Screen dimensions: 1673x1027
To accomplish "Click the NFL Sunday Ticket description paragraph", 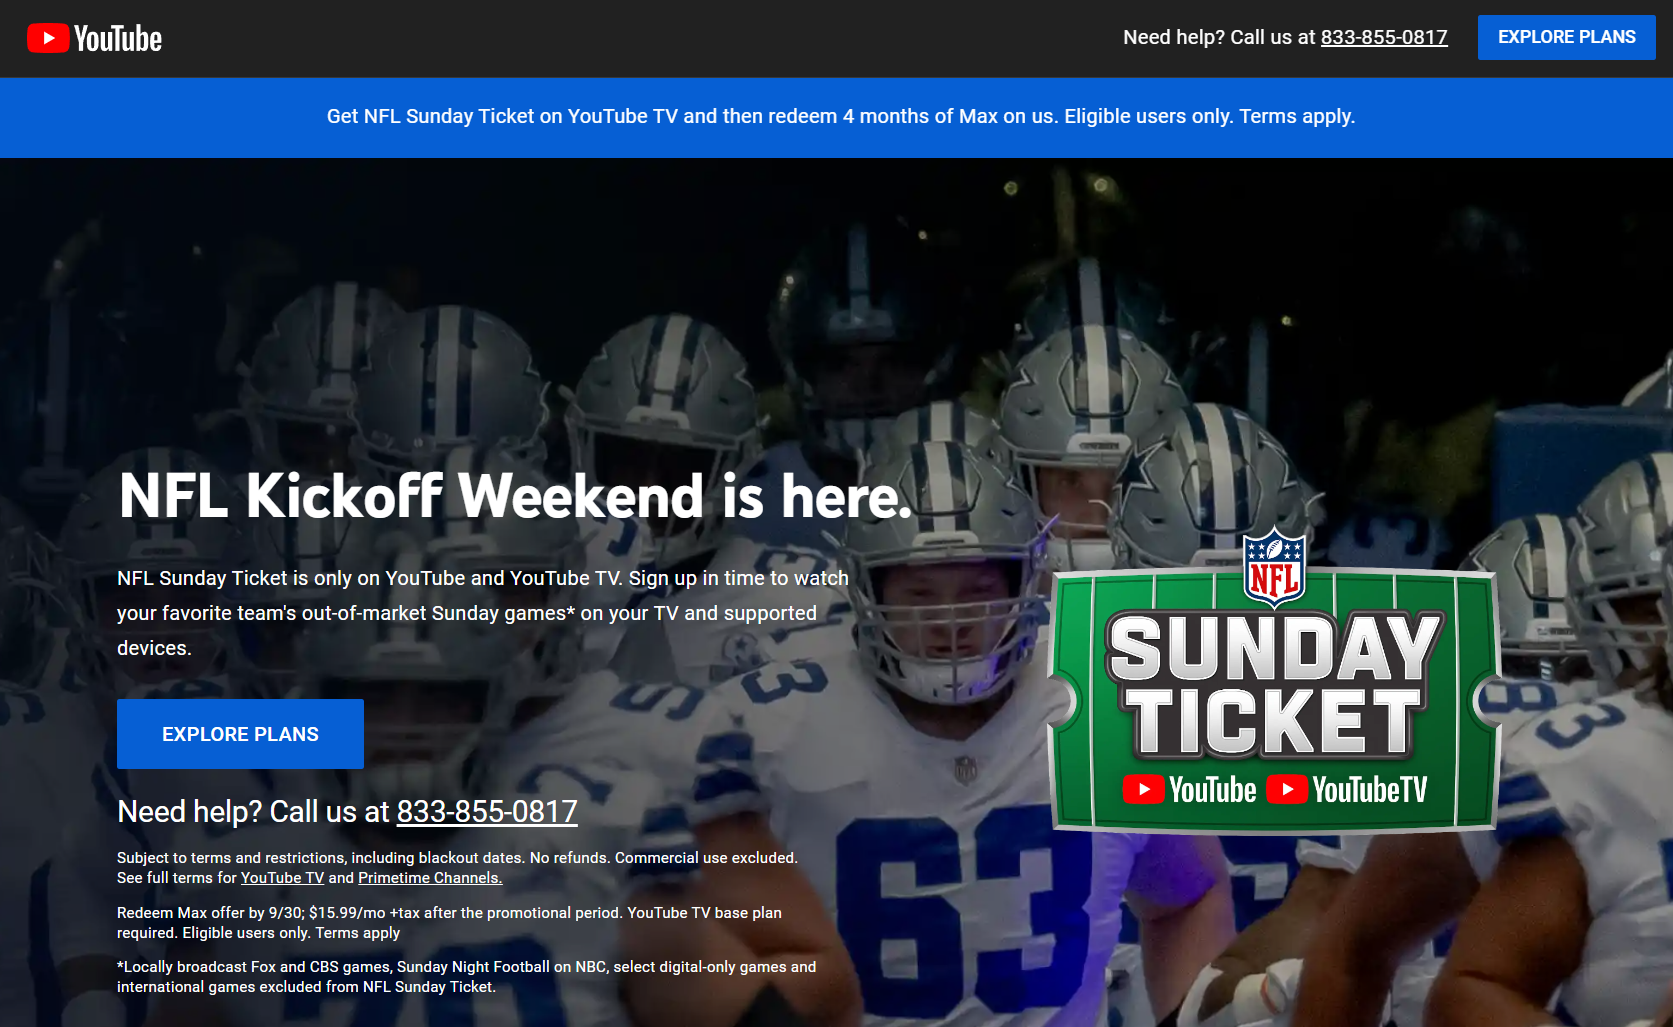I will tap(483, 613).
